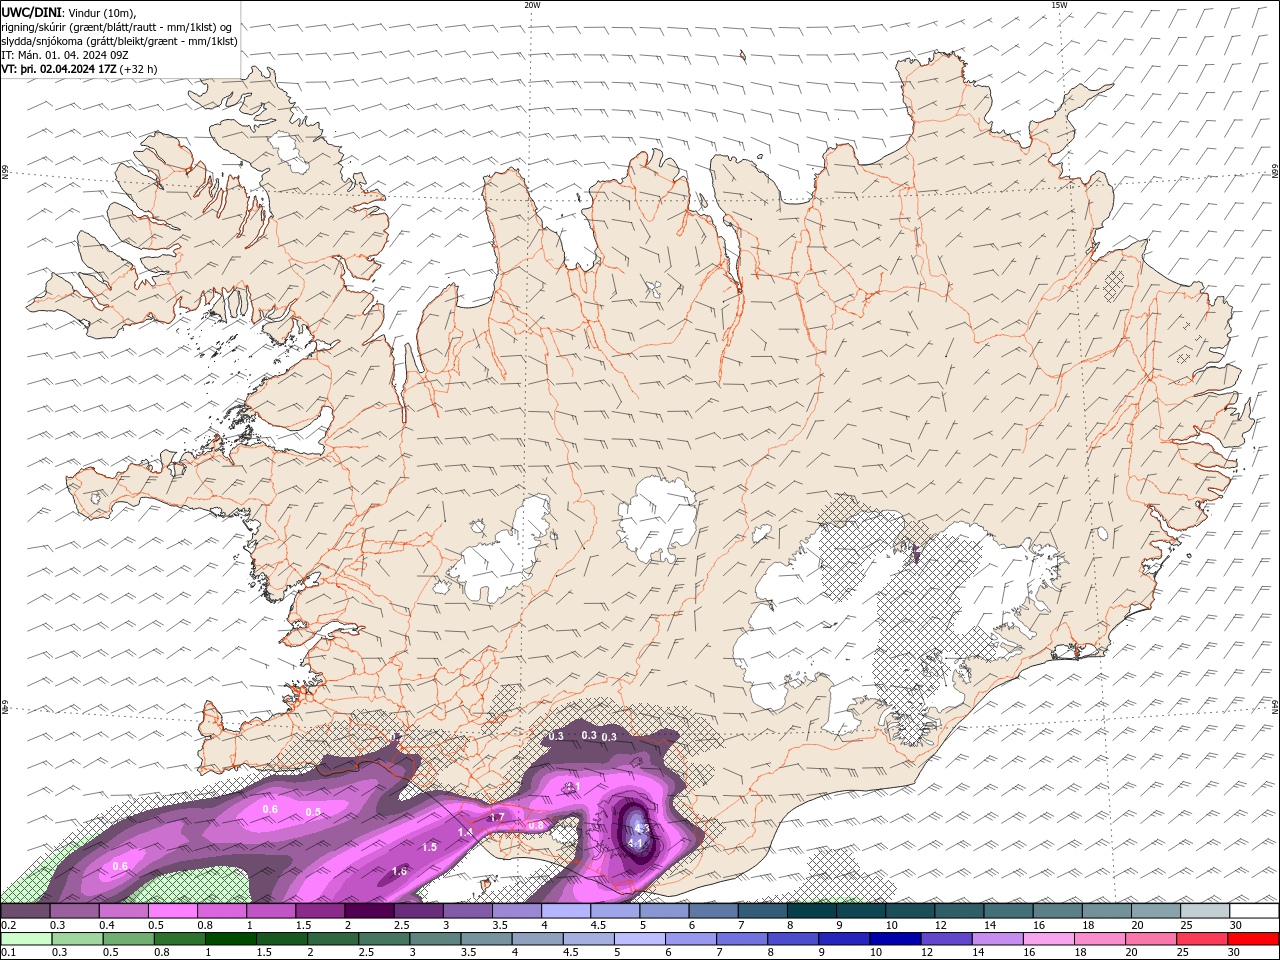Select the snow legend swatch between 1 and 1.5
The image size is (1280, 960).
pyautogui.click(x=271, y=911)
